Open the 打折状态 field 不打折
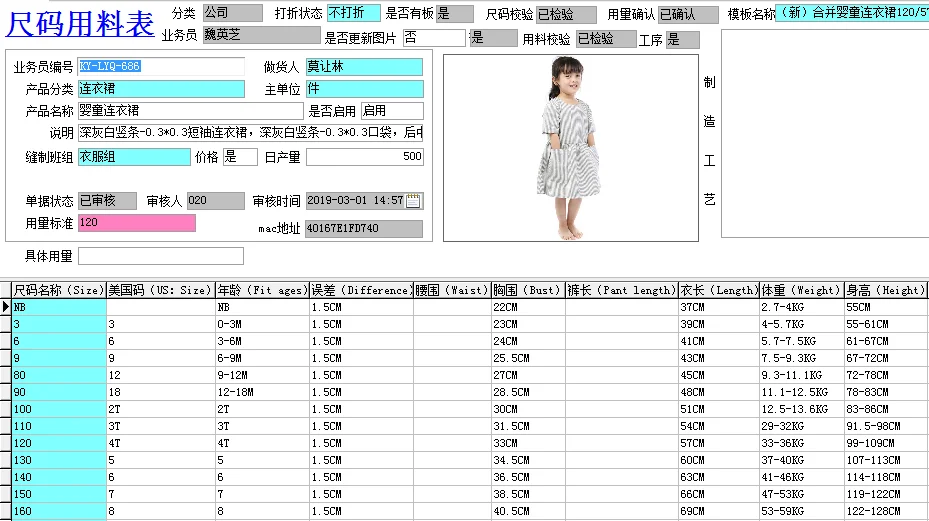The width and height of the screenshot is (929, 521). point(354,12)
